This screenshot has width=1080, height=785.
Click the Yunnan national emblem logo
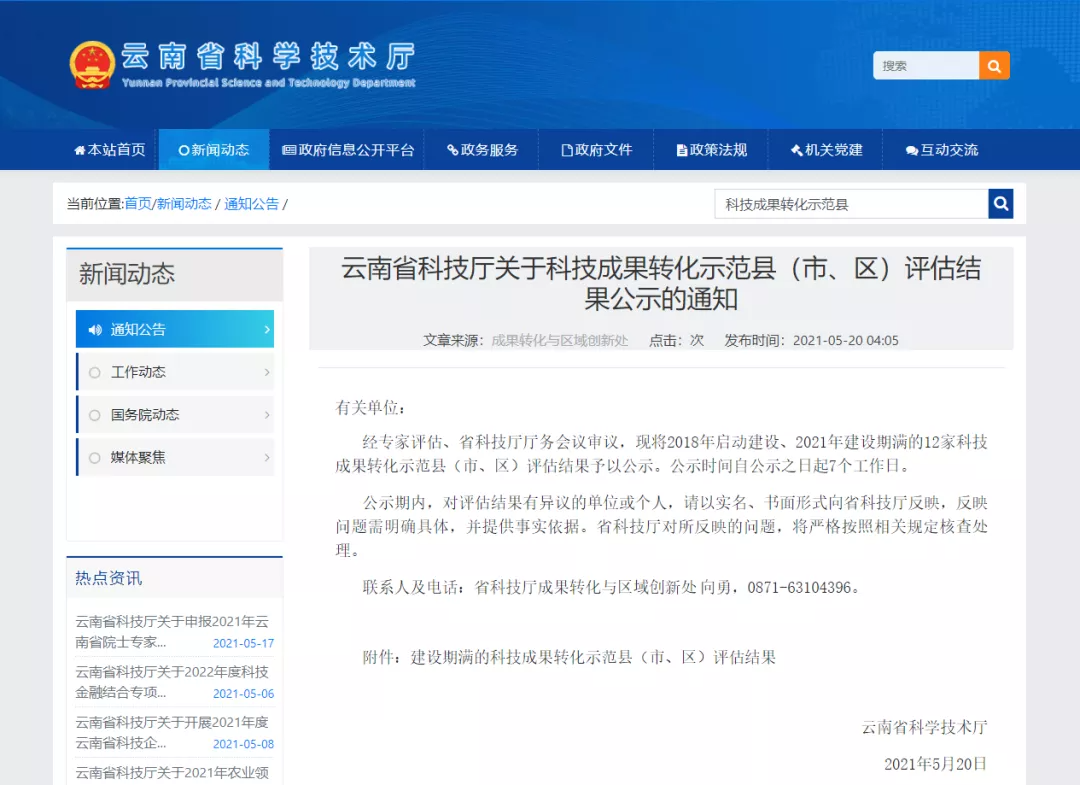[92, 66]
